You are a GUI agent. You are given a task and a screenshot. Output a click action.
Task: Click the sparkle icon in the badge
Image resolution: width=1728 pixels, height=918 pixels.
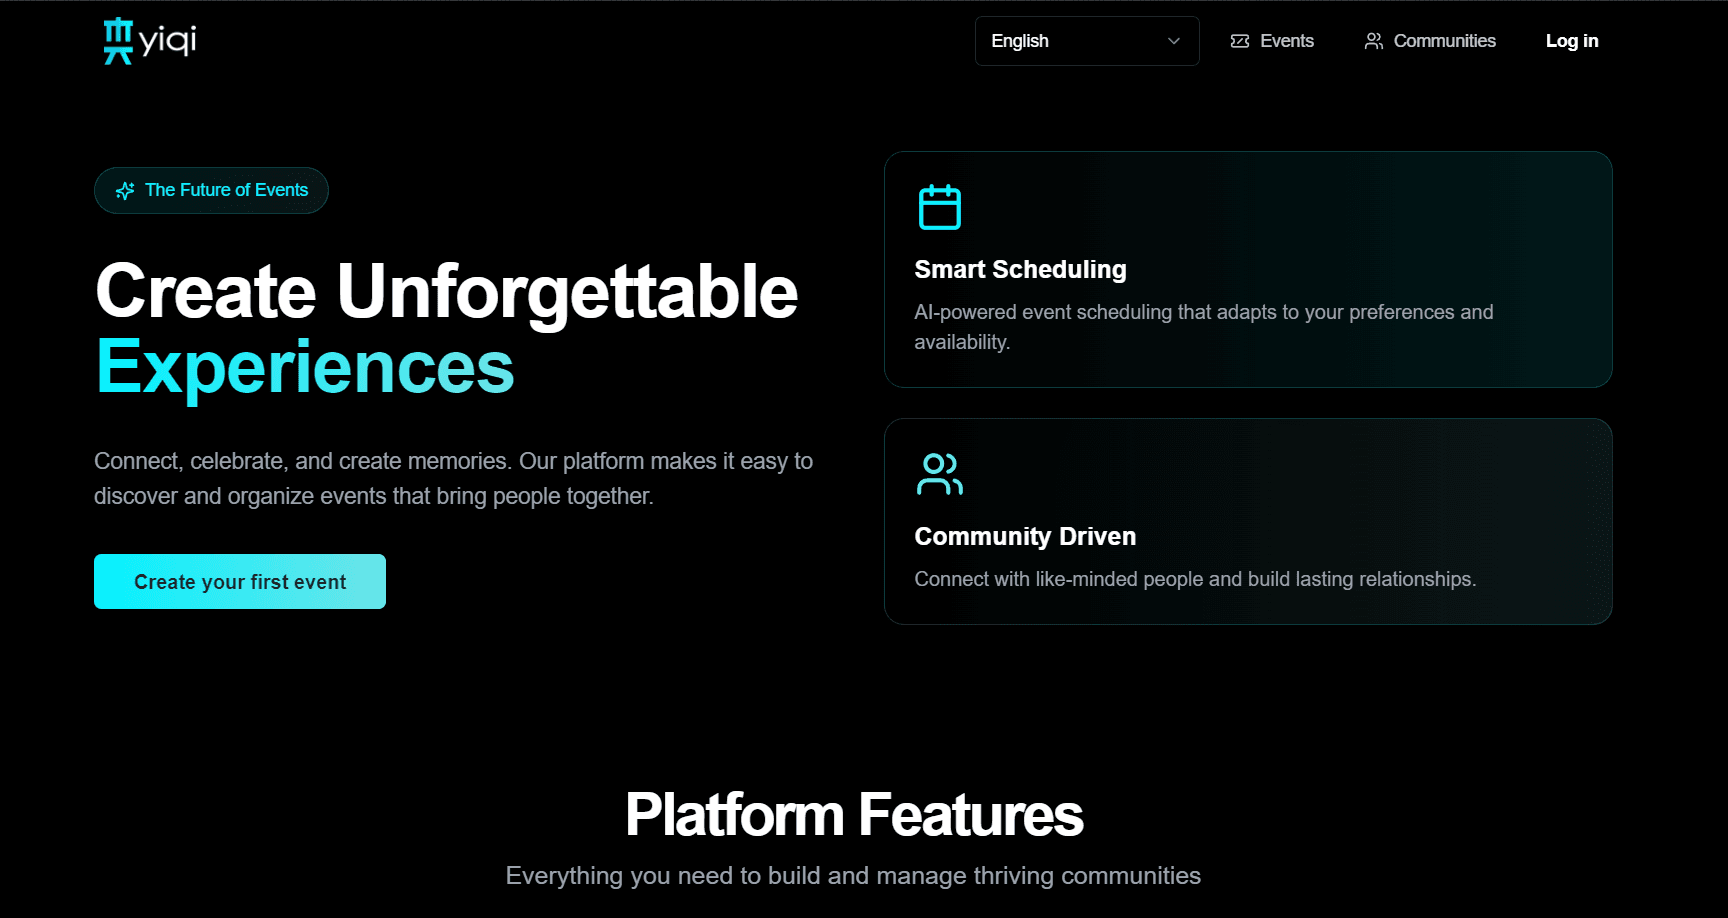point(125,191)
